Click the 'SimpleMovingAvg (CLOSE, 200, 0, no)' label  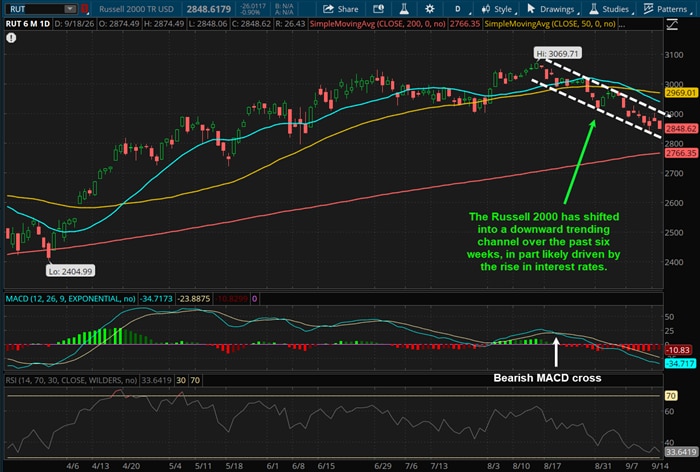(377, 24)
